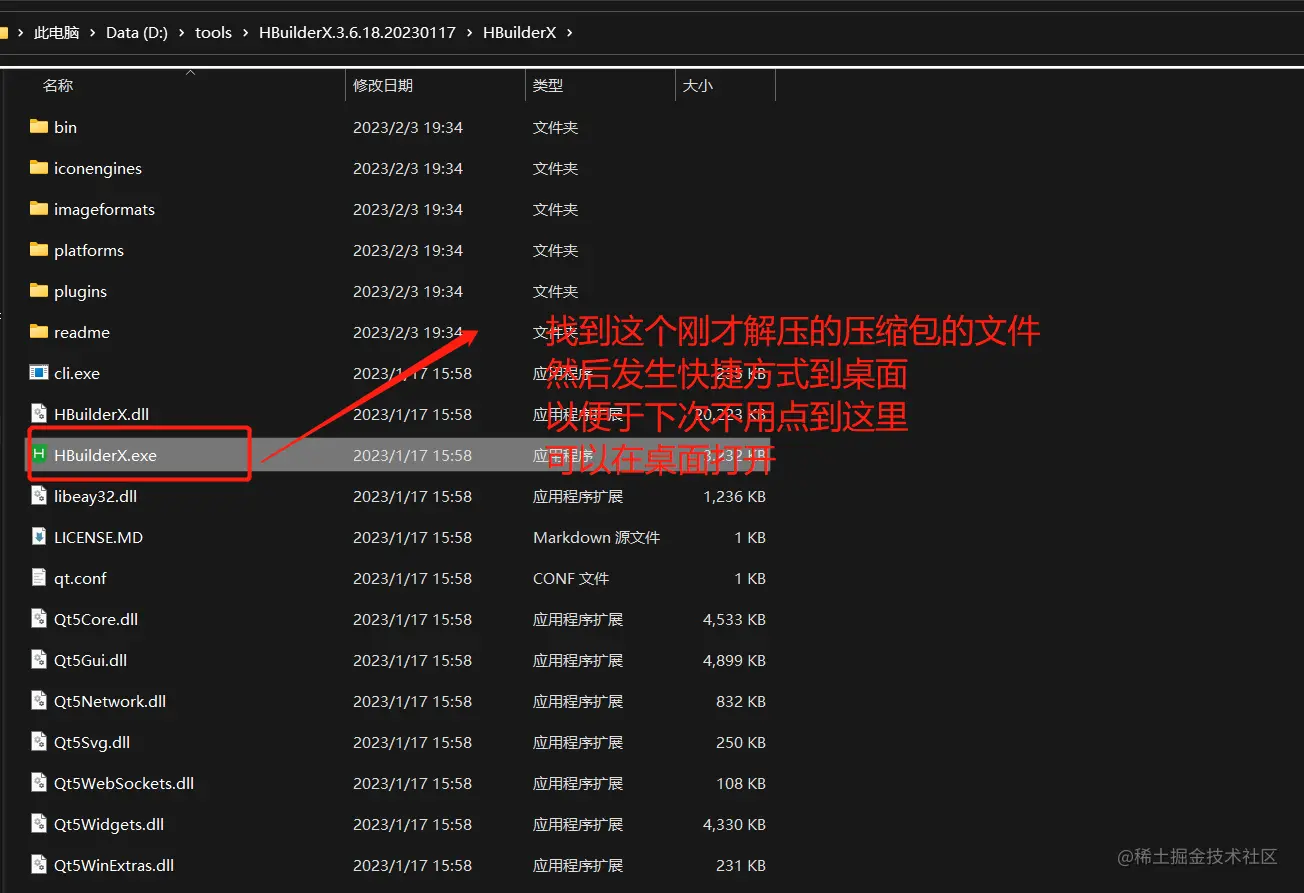Sort files by 类型 column header
1304x893 pixels.
point(548,86)
